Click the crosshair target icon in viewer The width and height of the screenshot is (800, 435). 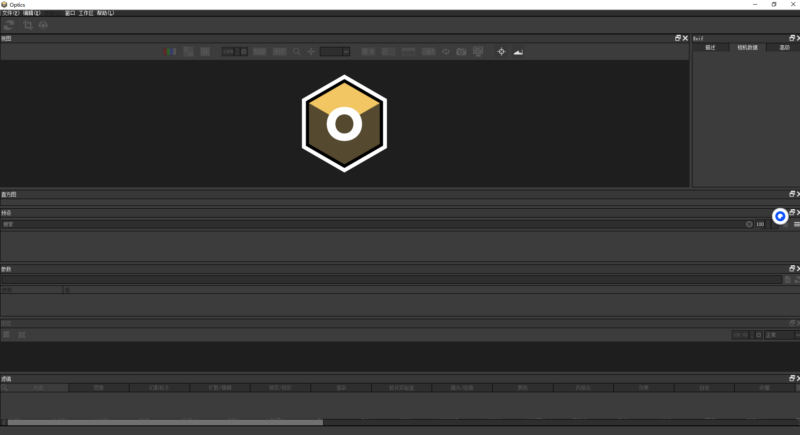(x=501, y=51)
